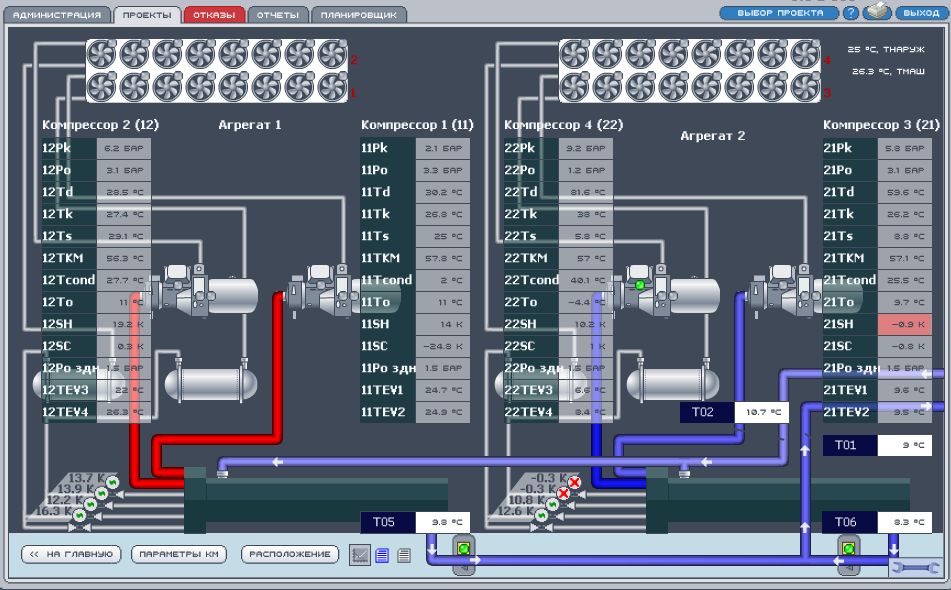Viewport: 951px width, 590px height.
Task: Open the wrench service settings icon
Action: [x=916, y=568]
